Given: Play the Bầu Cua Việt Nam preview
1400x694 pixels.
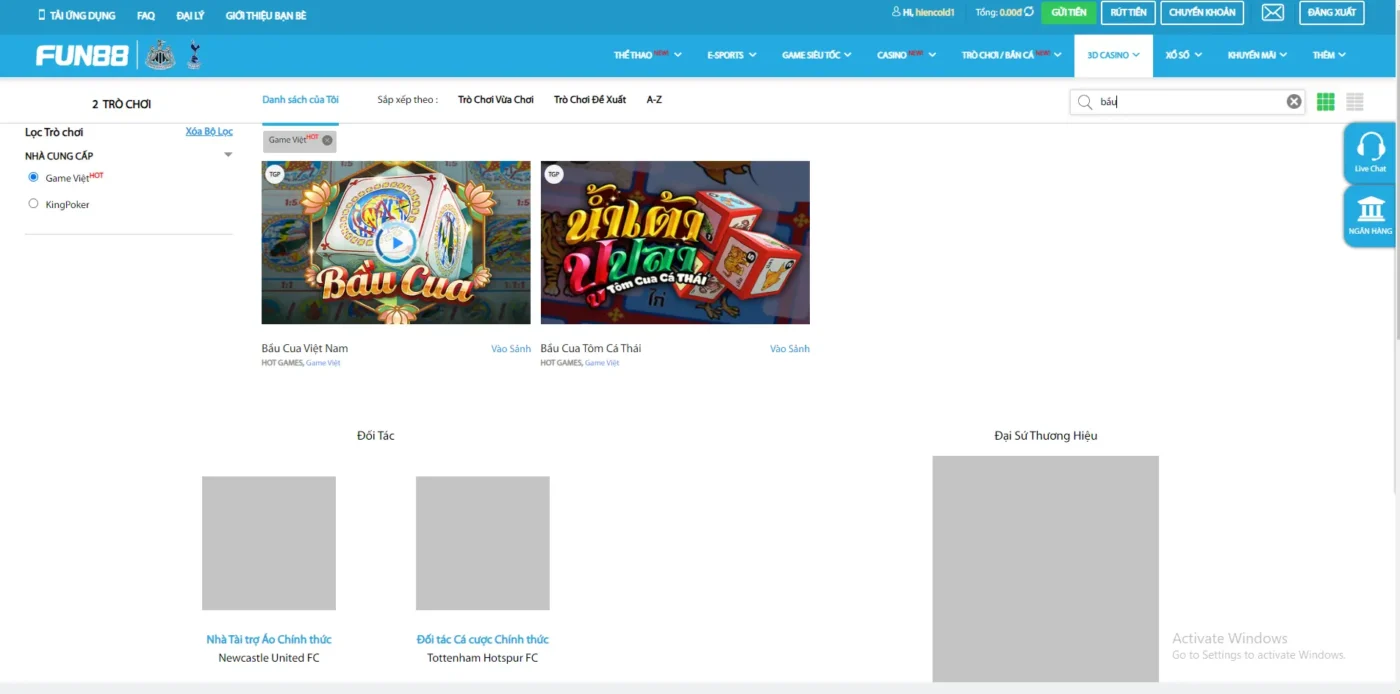Looking at the screenshot, I should click(396, 242).
